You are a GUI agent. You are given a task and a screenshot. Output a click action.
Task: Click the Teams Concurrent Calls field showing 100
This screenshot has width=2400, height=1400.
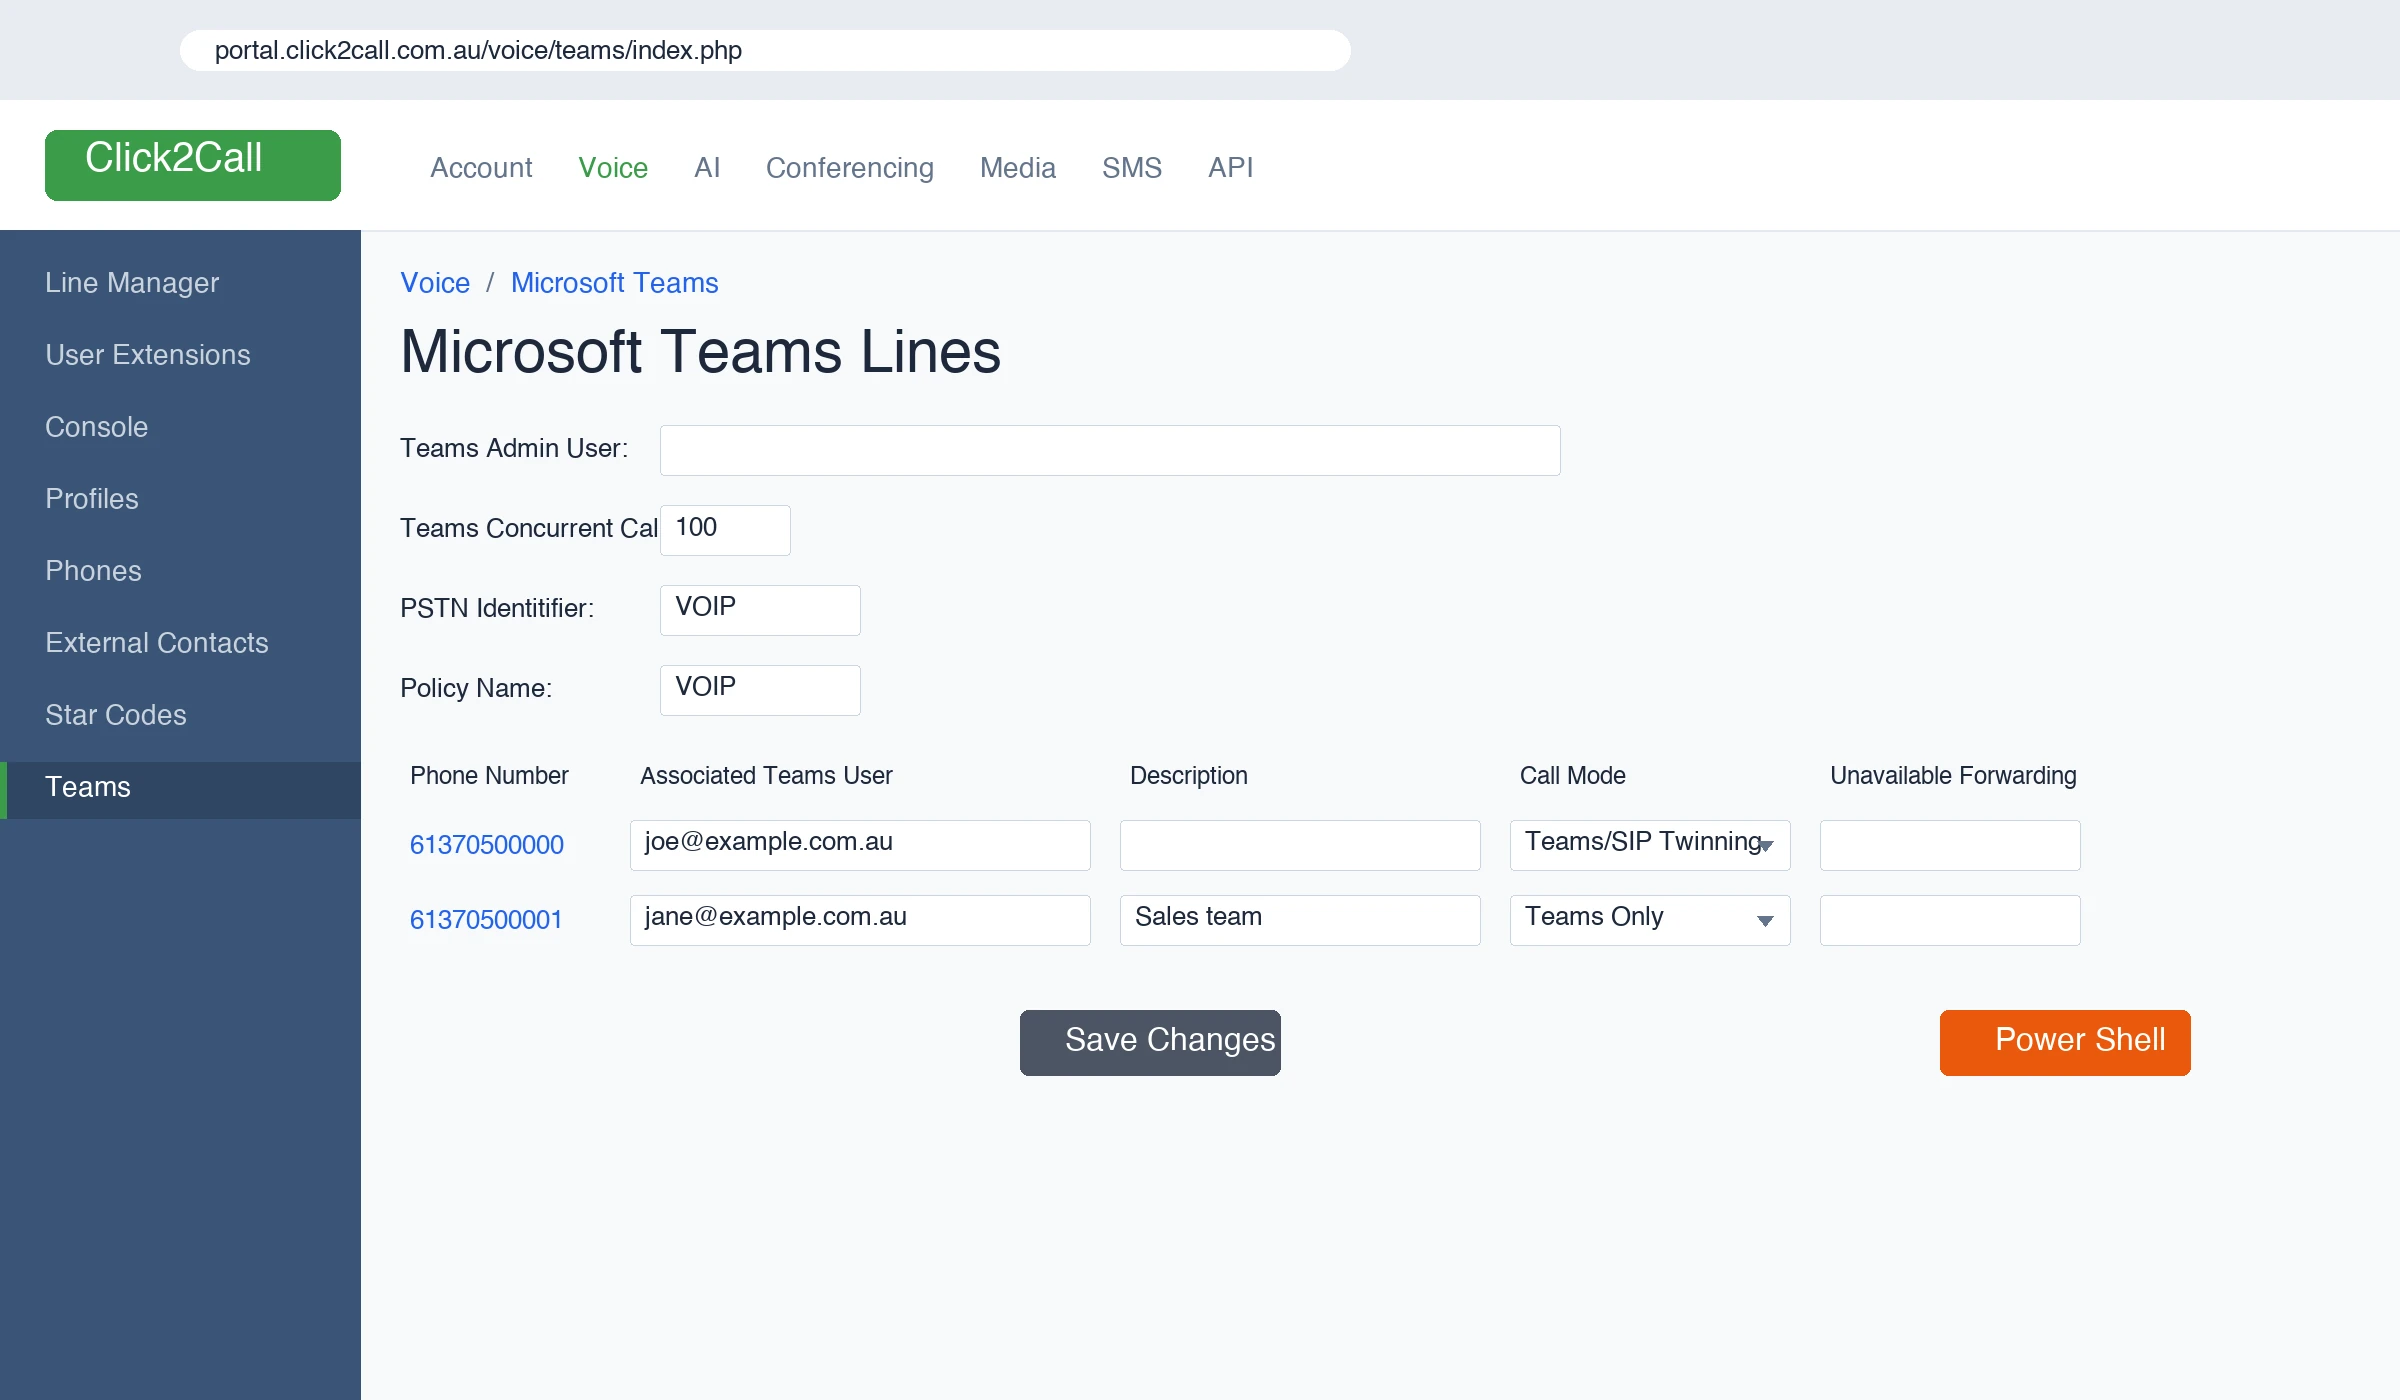[x=725, y=530]
